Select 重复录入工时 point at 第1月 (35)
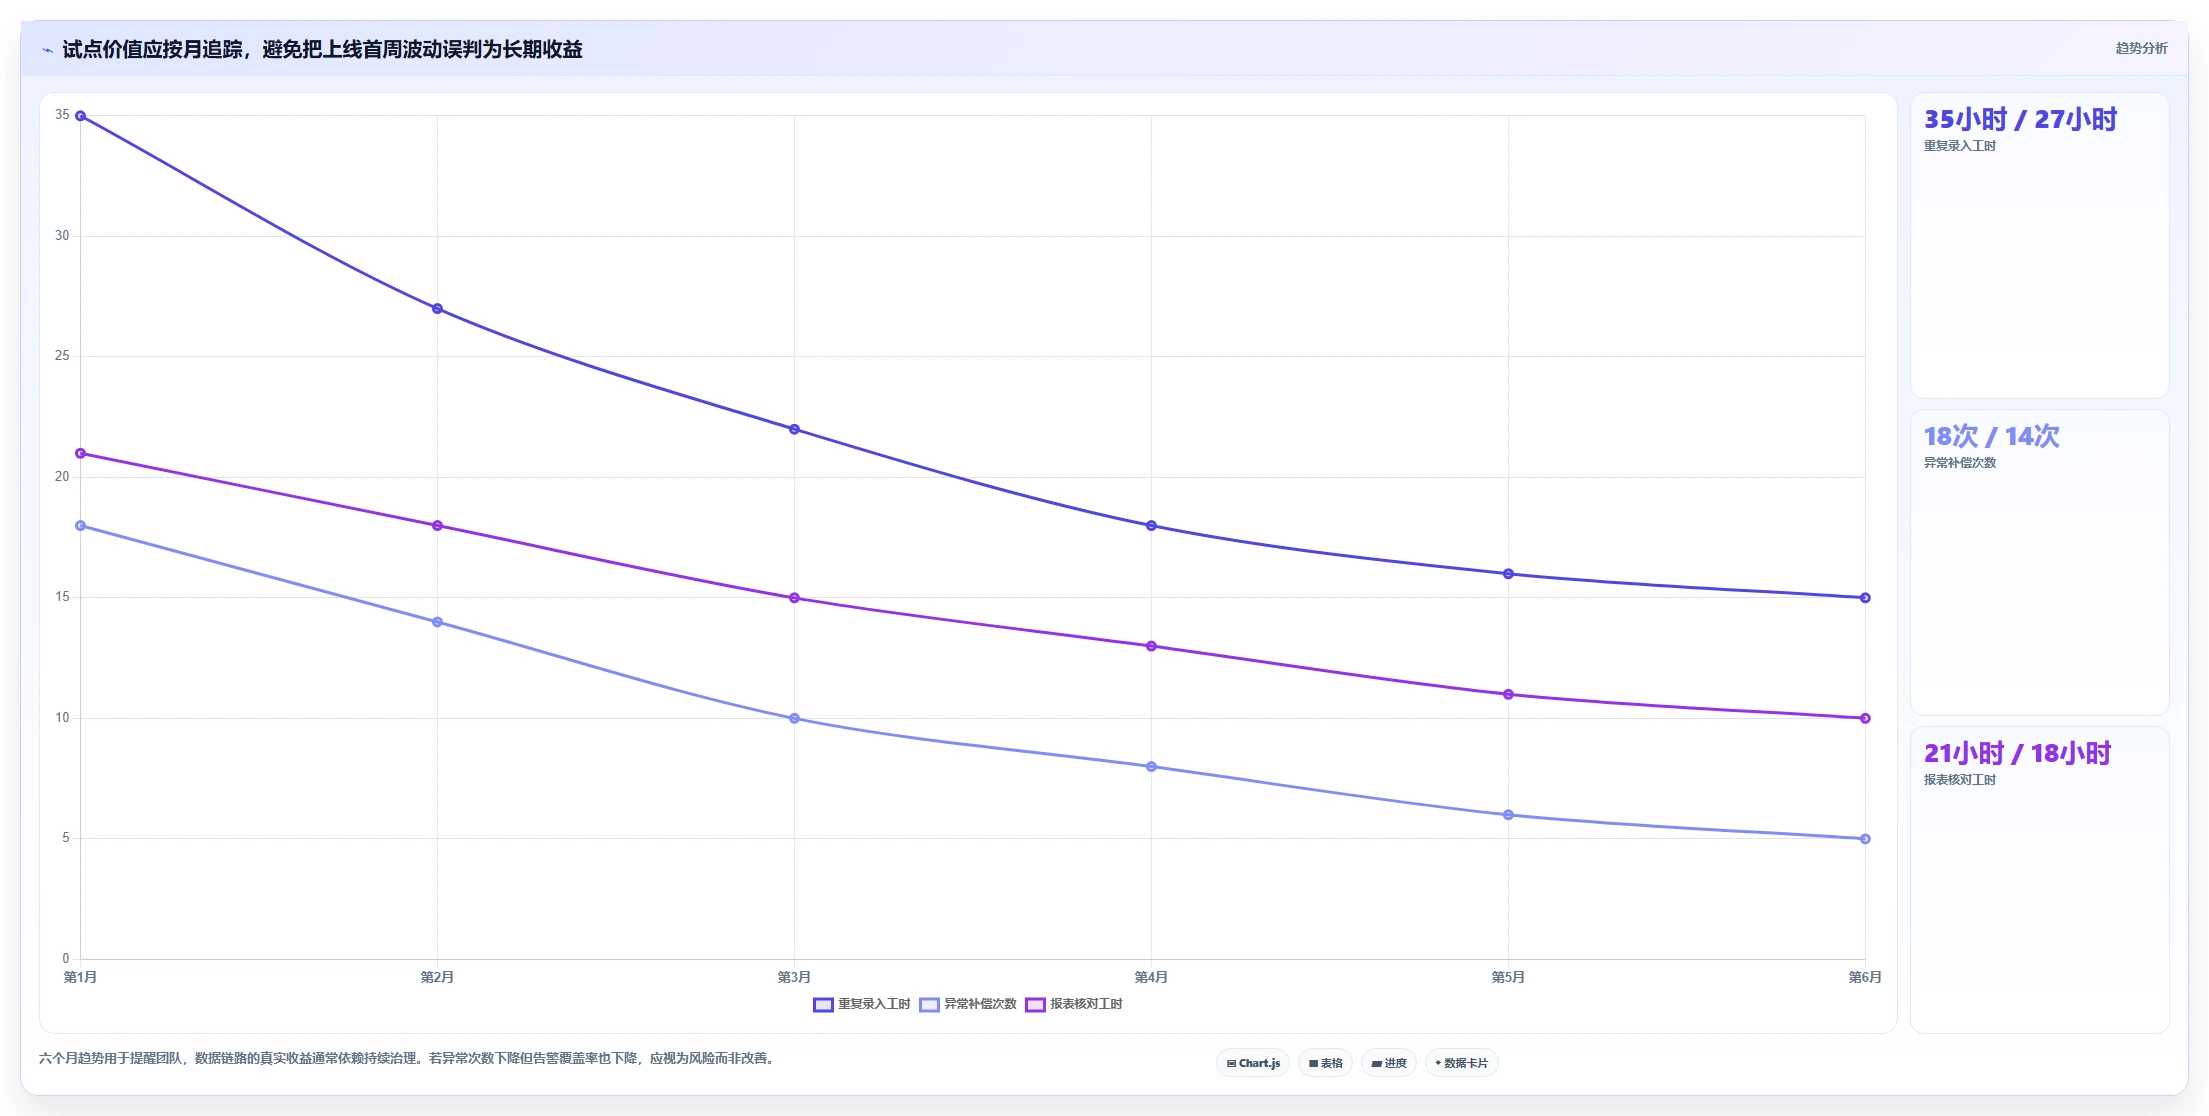The height and width of the screenshot is (1116, 2209). click(x=81, y=116)
